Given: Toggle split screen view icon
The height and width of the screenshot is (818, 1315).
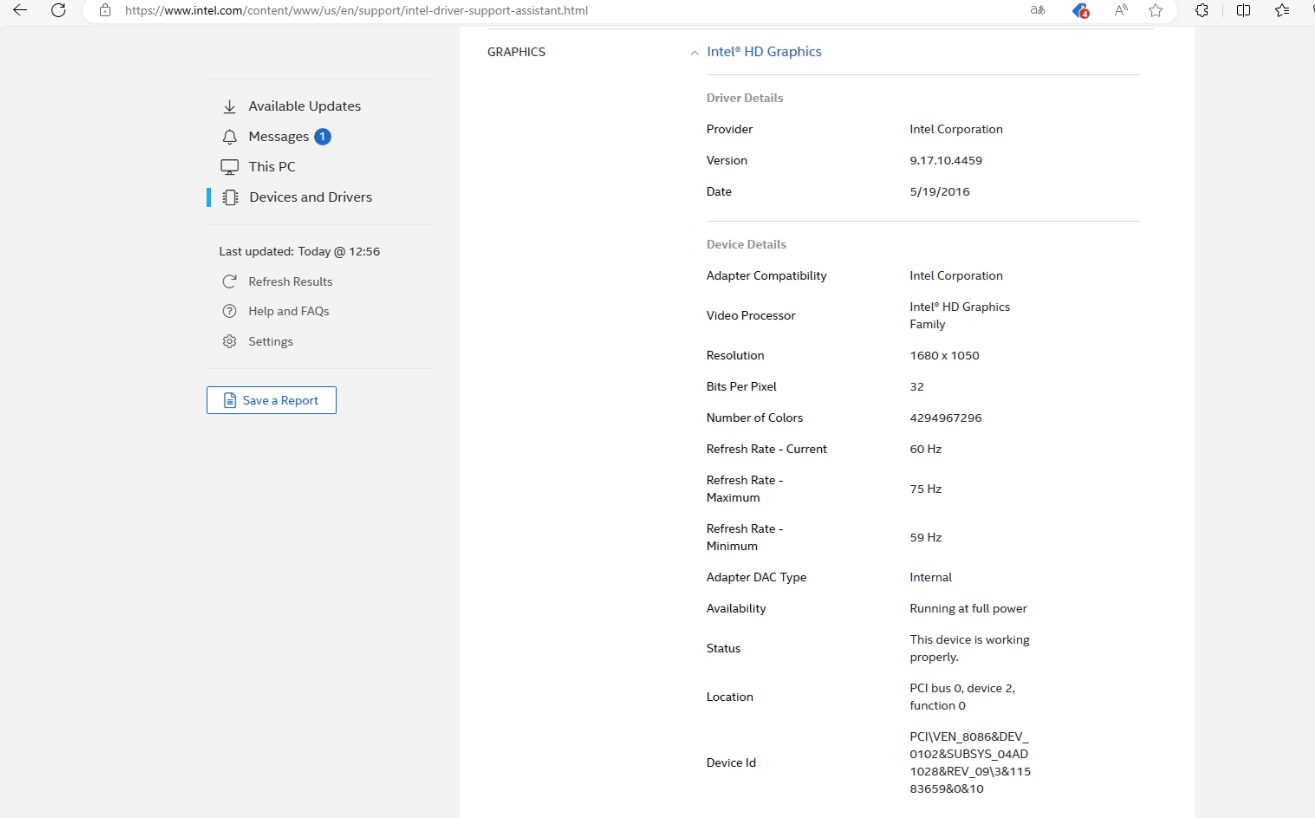Looking at the screenshot, I should point(1243,10).
